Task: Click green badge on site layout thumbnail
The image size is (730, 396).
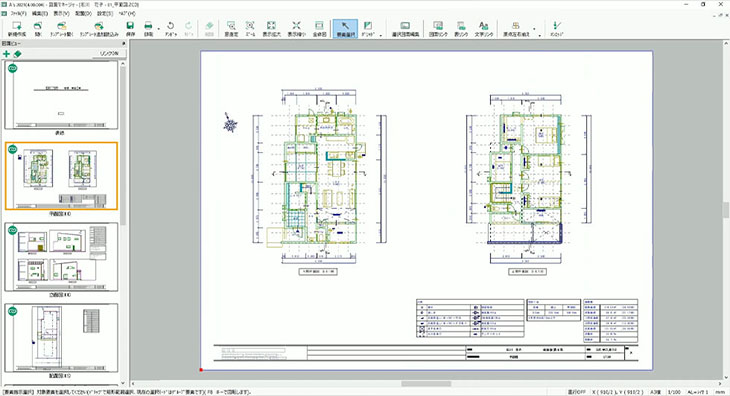Action: [x=13, y=311]
